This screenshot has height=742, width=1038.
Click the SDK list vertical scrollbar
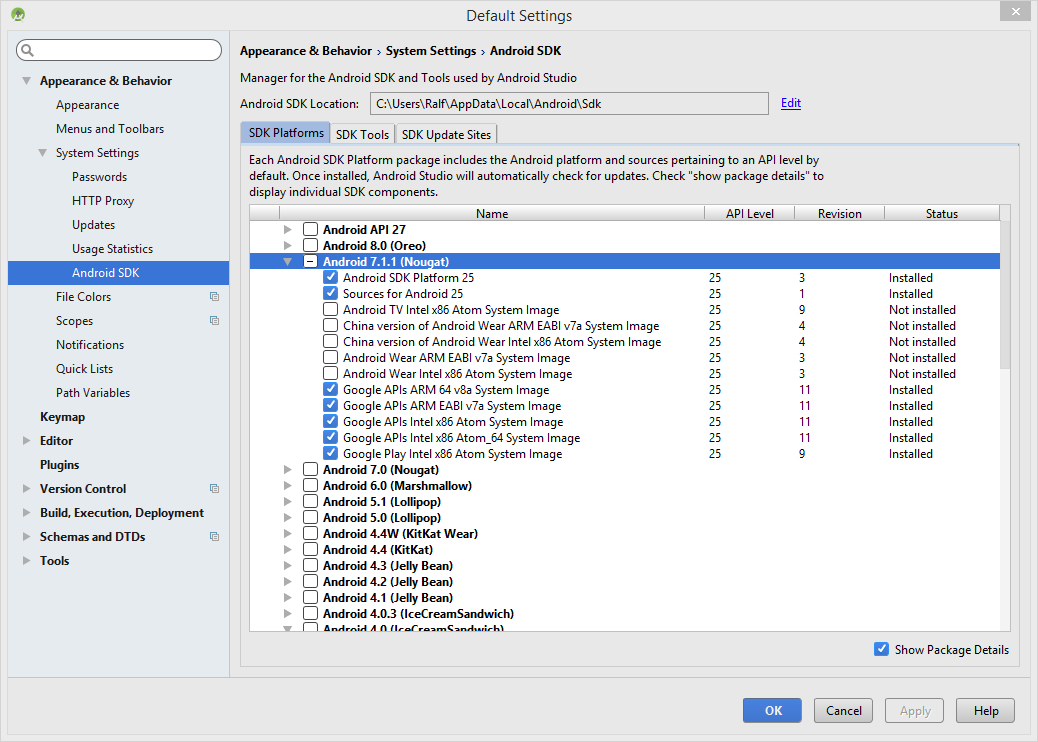1005,295
